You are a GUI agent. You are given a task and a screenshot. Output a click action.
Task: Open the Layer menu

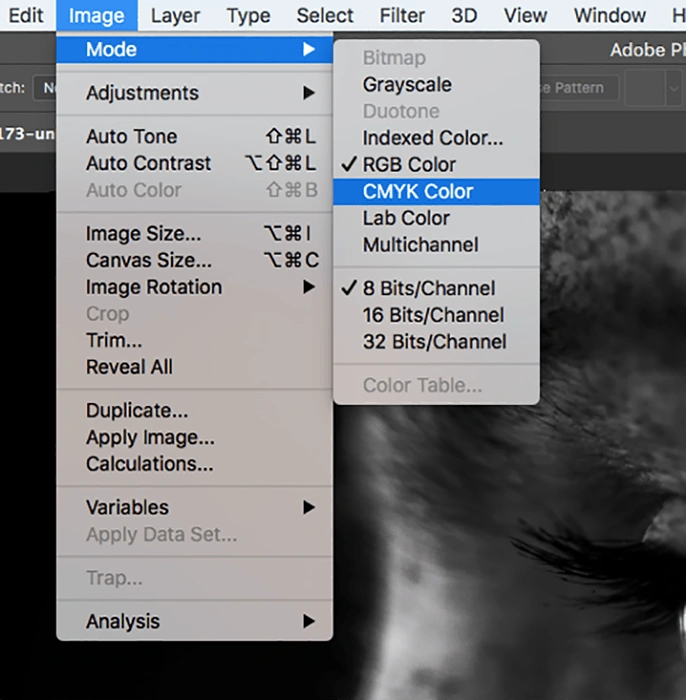[x=175, y=16]
